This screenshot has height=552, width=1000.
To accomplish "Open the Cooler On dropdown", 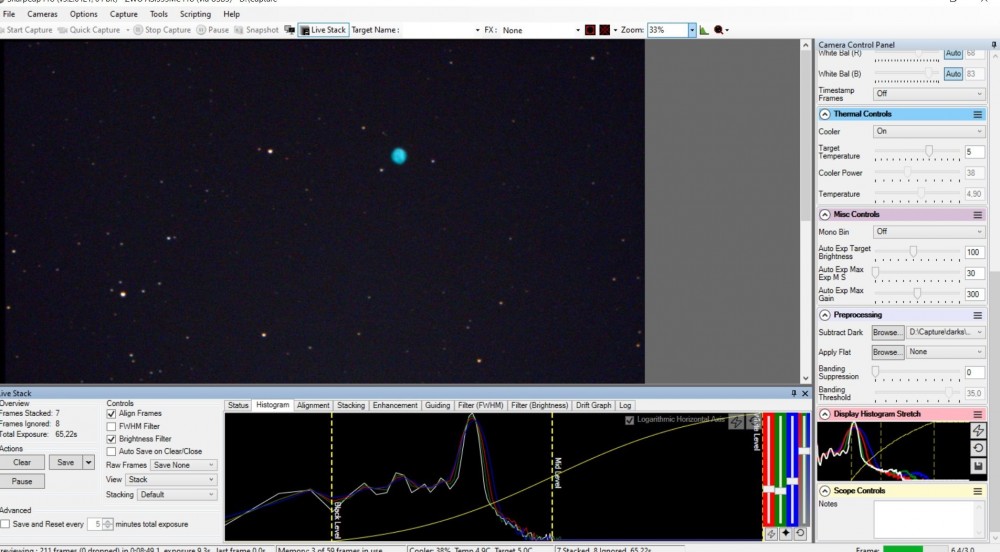I will coord(929,131).
